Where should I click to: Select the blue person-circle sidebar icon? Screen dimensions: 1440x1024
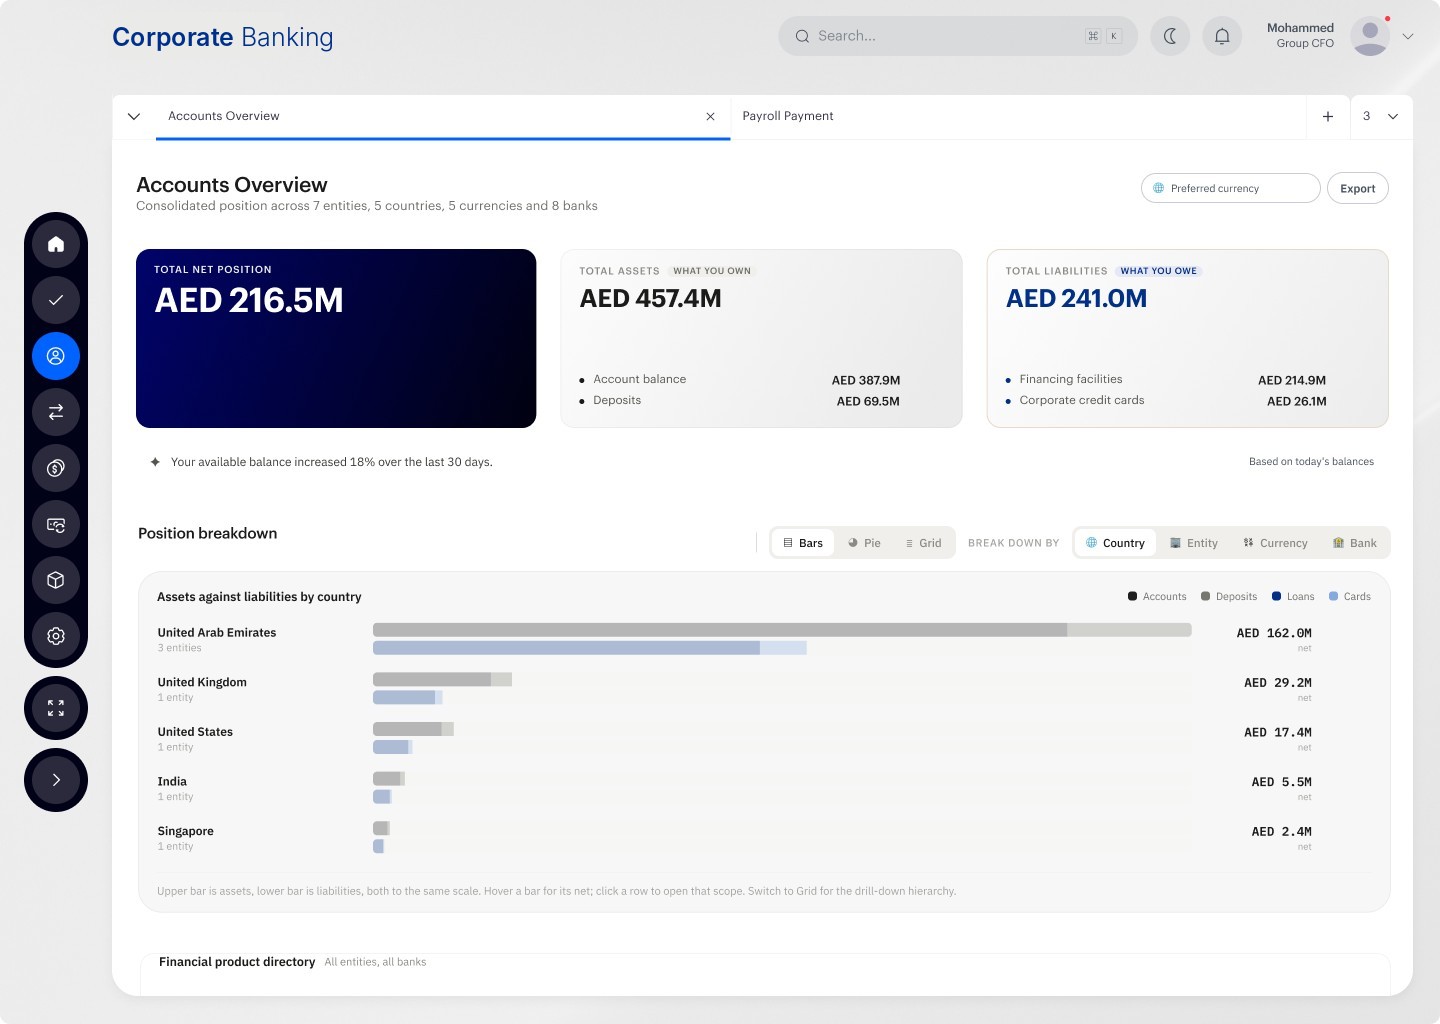[x=56, y=356]
